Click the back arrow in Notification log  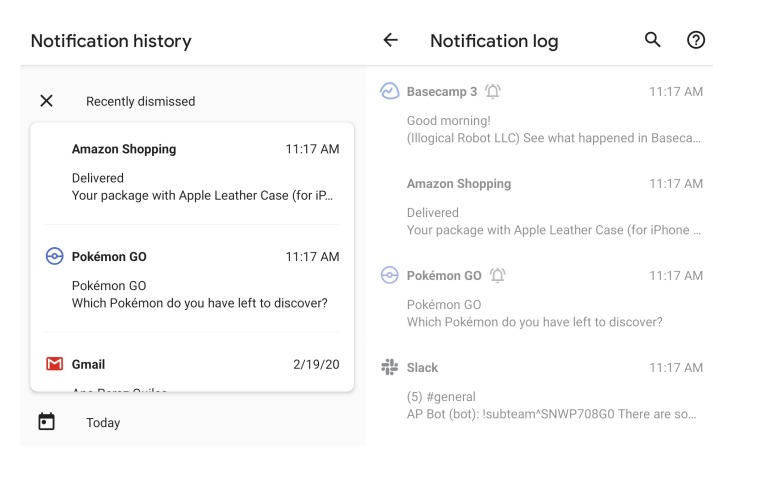[391, 40]
